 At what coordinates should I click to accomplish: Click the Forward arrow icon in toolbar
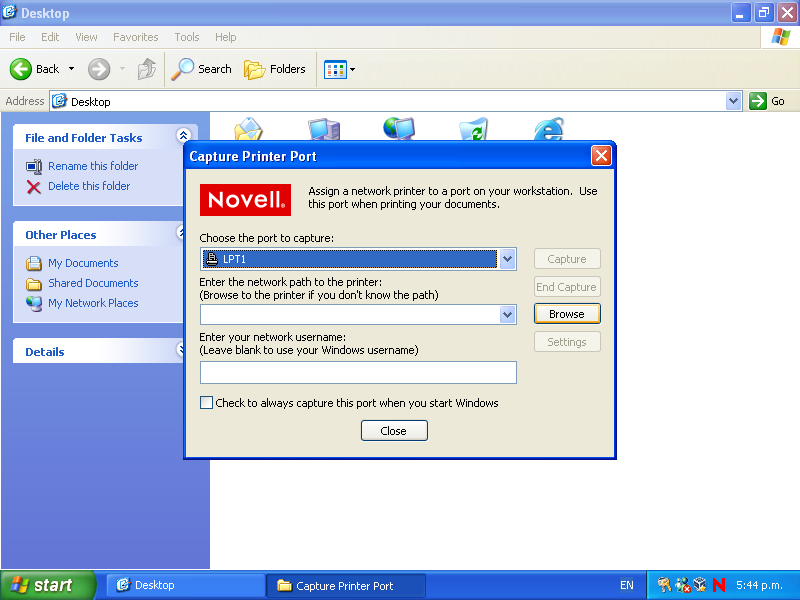(x=98, y=69)
